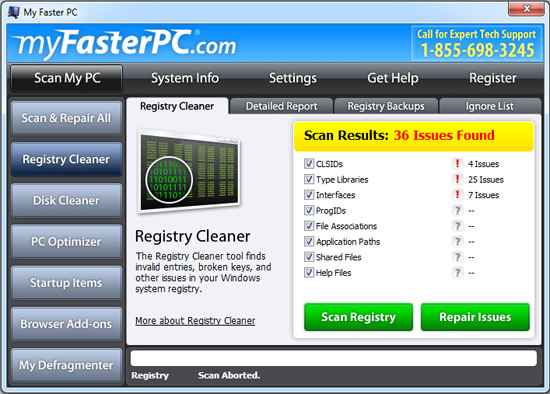Click the Scan & Repair All sidebar button
This screenshot has height=394, width=550.
(66, 118)
